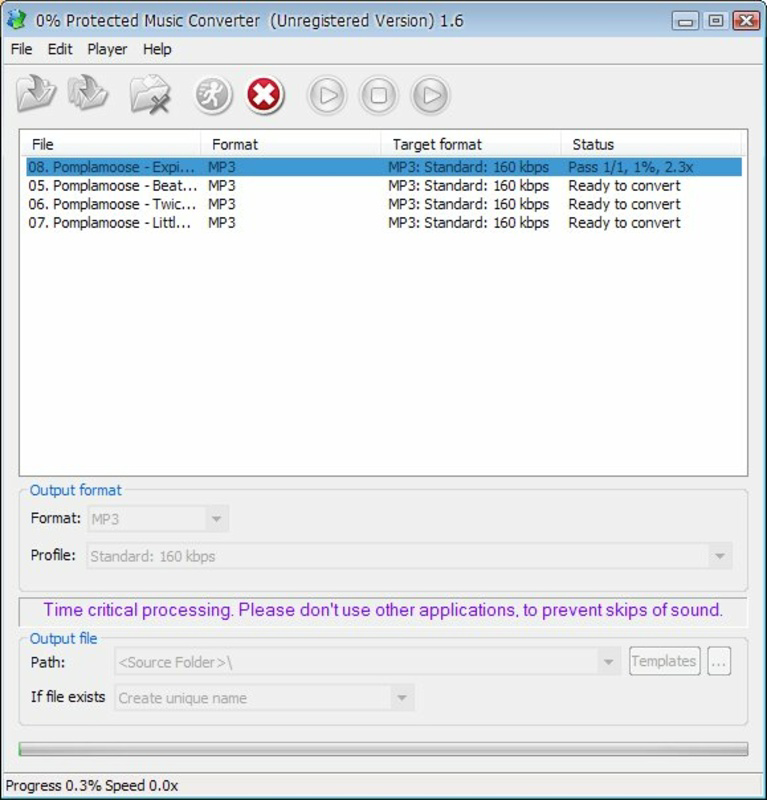The width and height of the screenshot is (767, 800).
Task: Click the Add files folder icon
Action: pos(35,94)
